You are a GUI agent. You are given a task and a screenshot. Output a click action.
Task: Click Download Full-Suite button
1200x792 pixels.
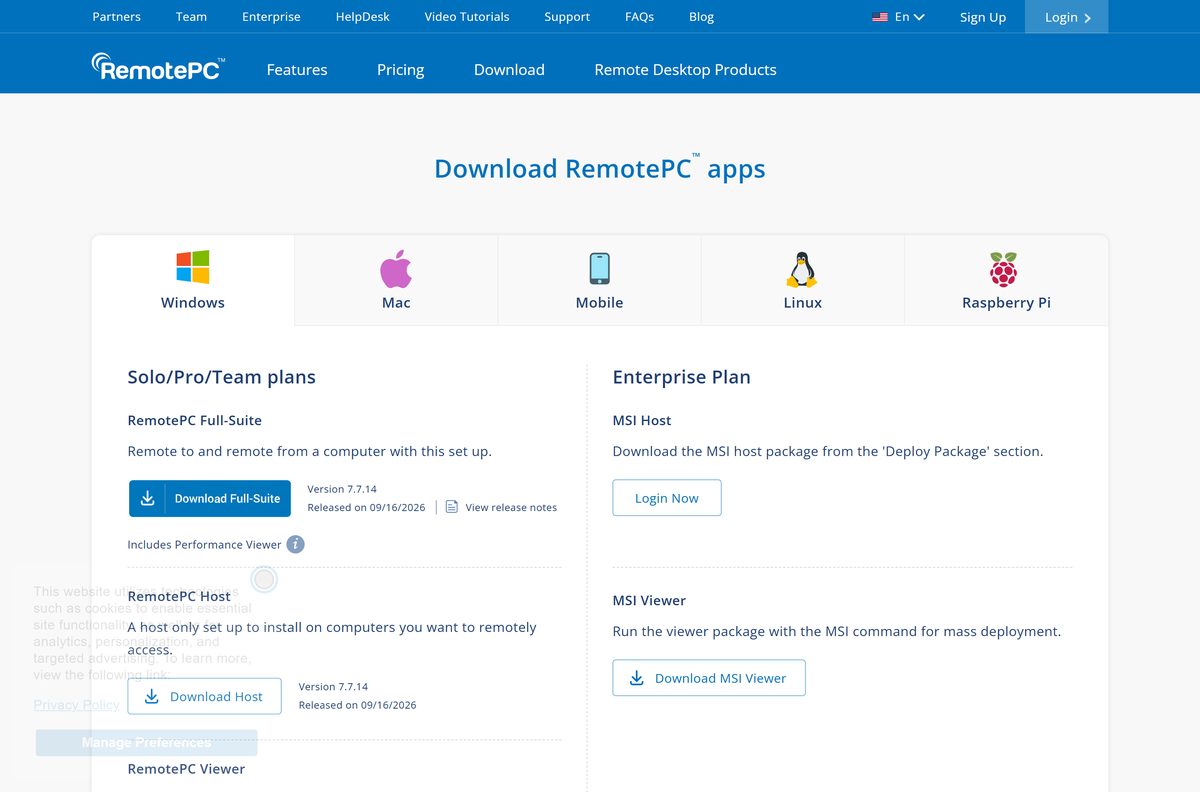coord(210,498)
